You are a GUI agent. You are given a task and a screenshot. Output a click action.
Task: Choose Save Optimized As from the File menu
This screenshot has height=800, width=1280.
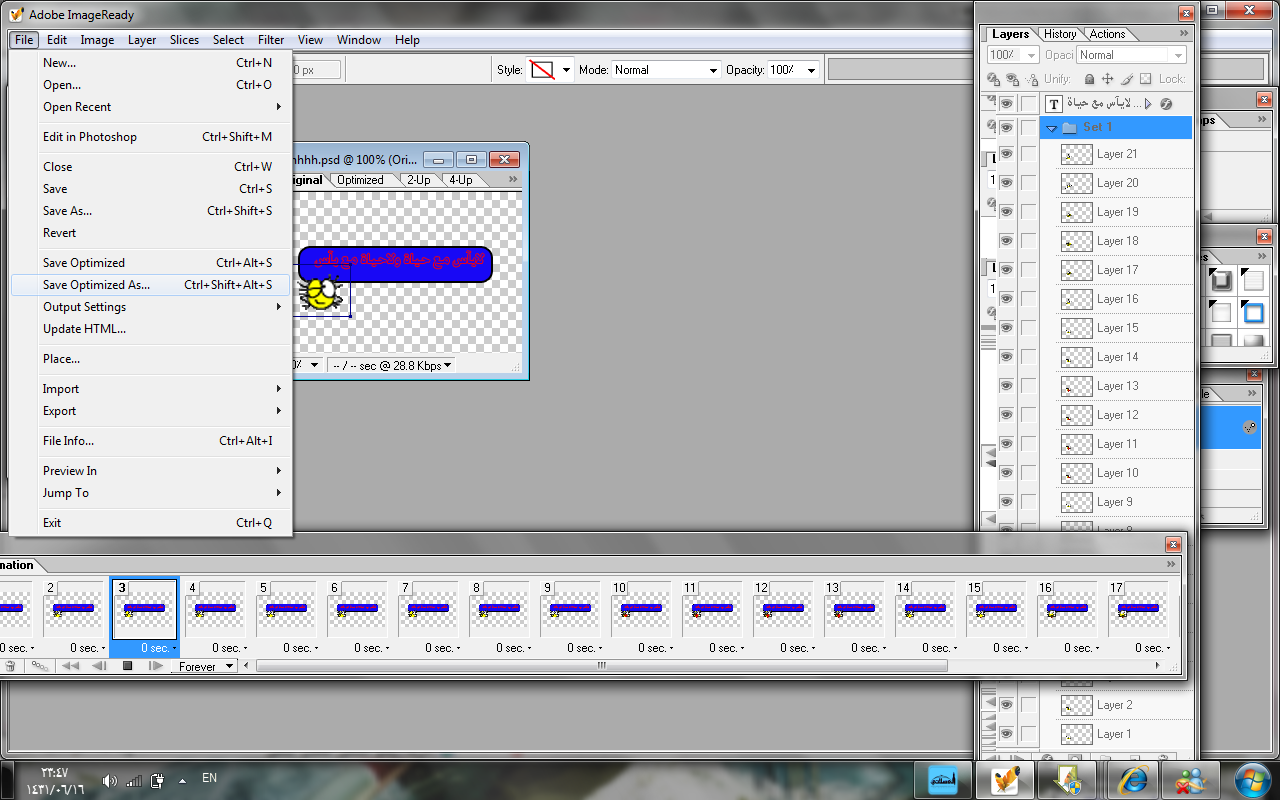(x=96, y=285)
